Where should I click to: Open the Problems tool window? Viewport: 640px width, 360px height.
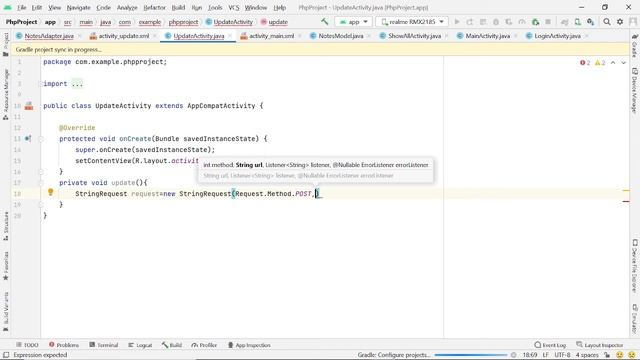tap(64, 345)
